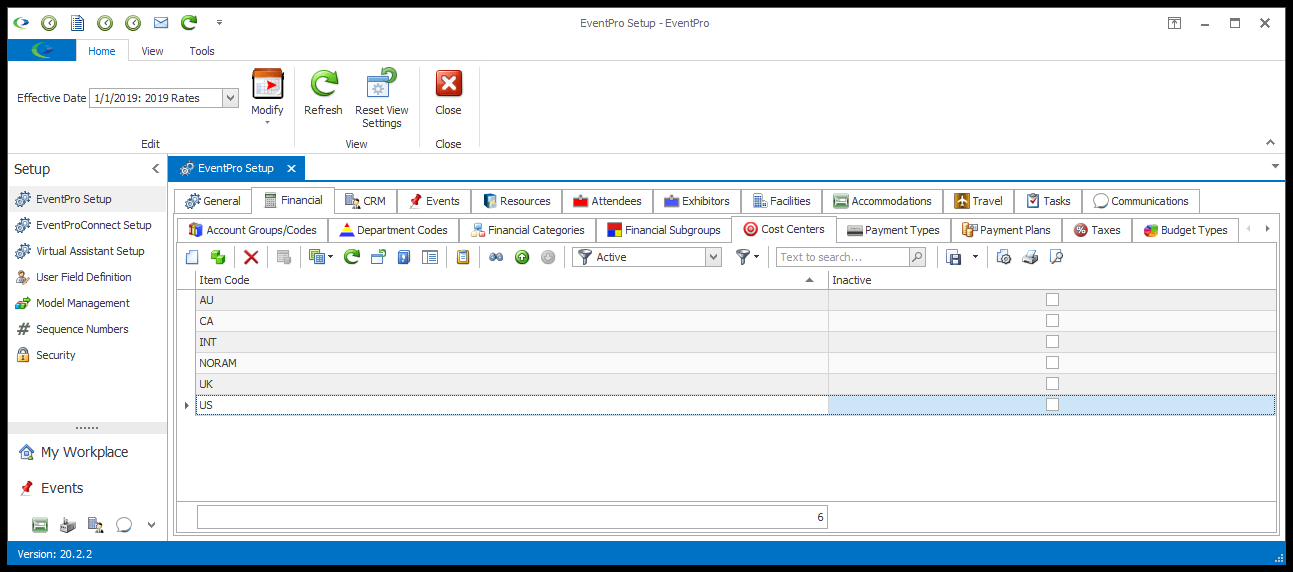Click the green refresh icon in title bar
Image resolution: width=1293 pixels, height=572 pixels.
188,22
